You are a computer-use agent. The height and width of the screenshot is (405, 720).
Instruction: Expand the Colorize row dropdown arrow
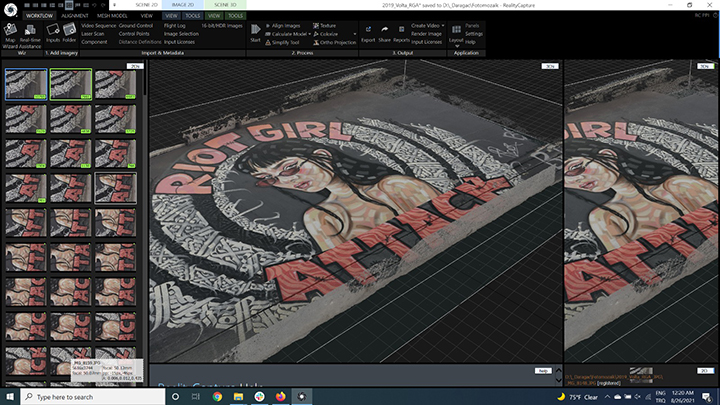pyautogui.click(x=354, y=34)
